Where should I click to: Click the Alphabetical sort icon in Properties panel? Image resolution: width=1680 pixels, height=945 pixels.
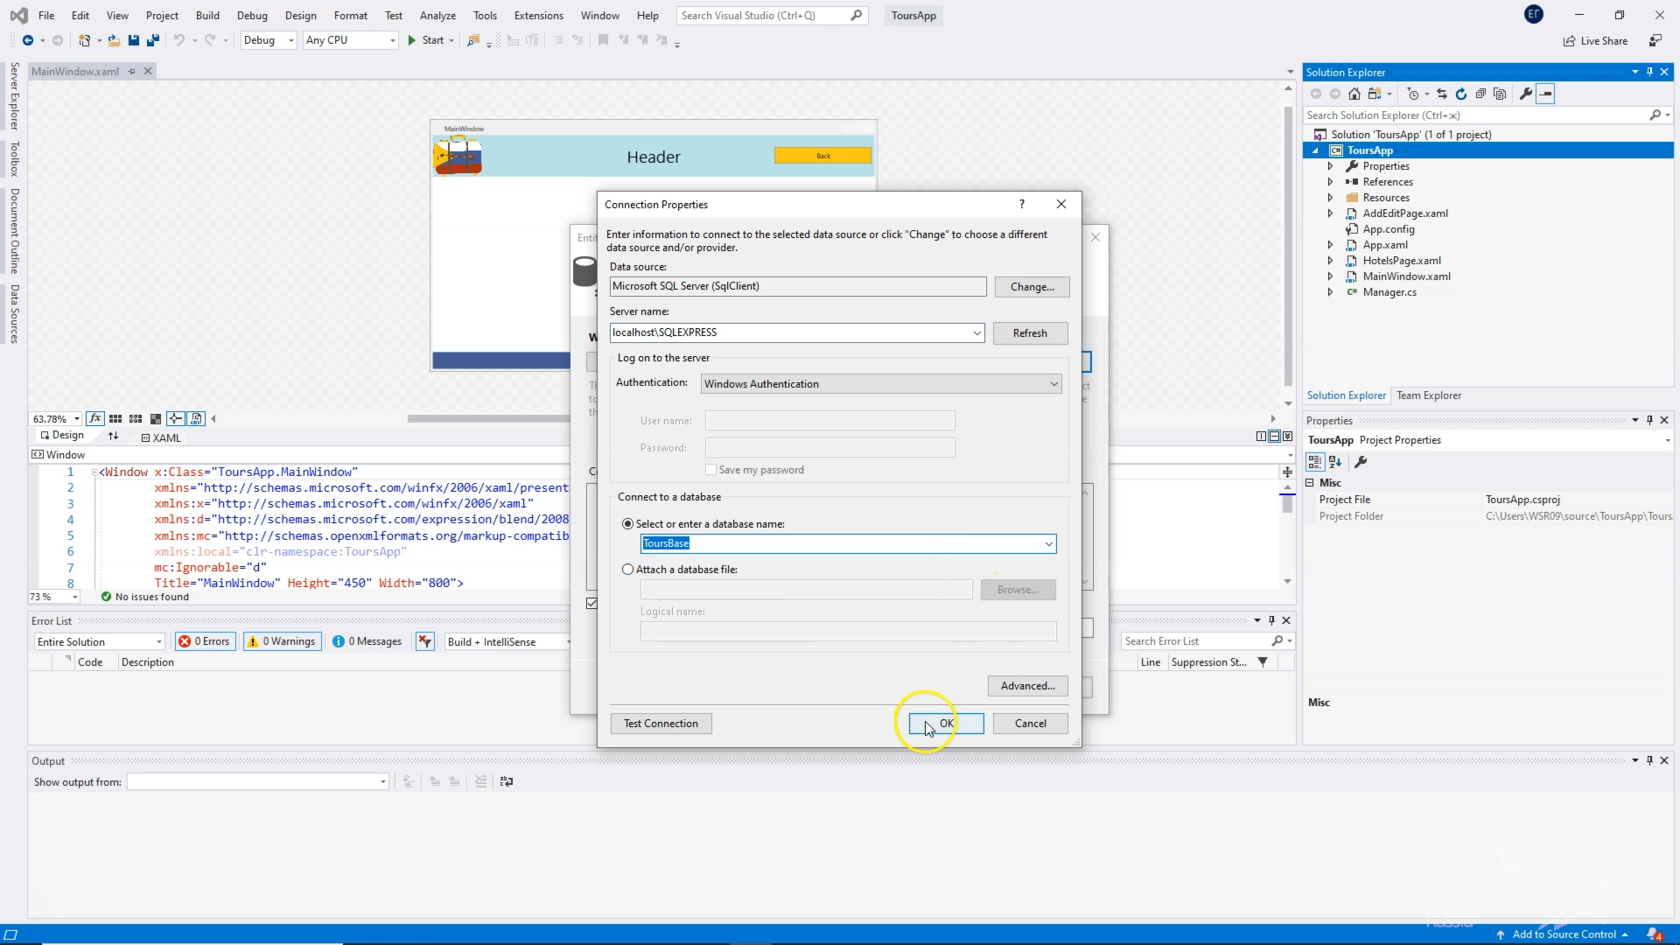point(1335,462)
